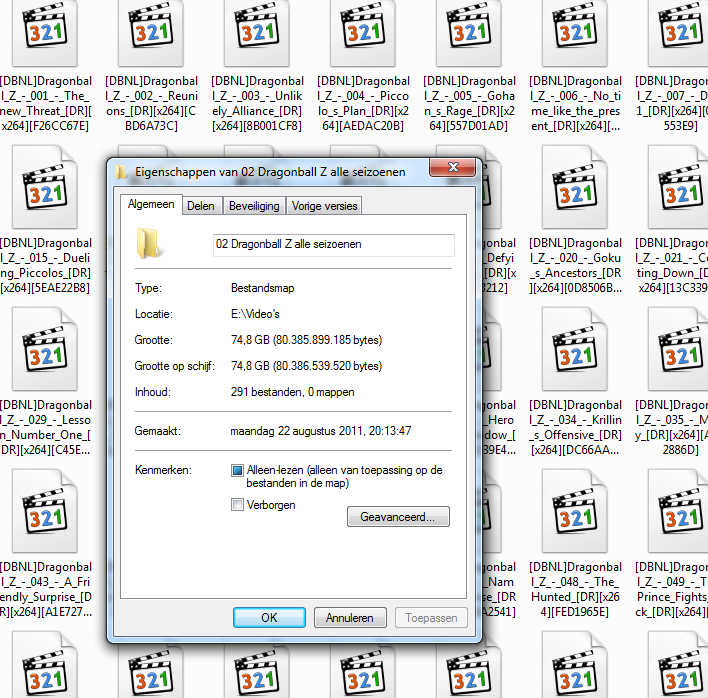Viewport: 708px width, 698px height.
Task: Open the Geavanceerd... attributes dialog
Action: (x=398, y=517)
